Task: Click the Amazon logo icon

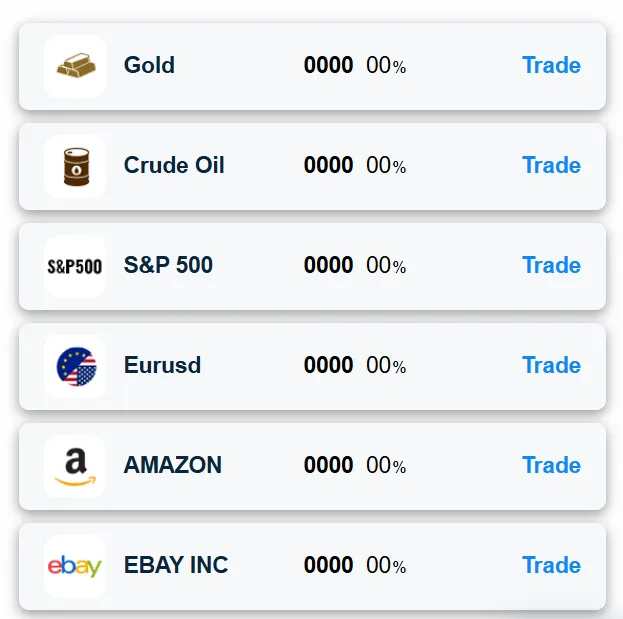Action: (x=75, y=466)
